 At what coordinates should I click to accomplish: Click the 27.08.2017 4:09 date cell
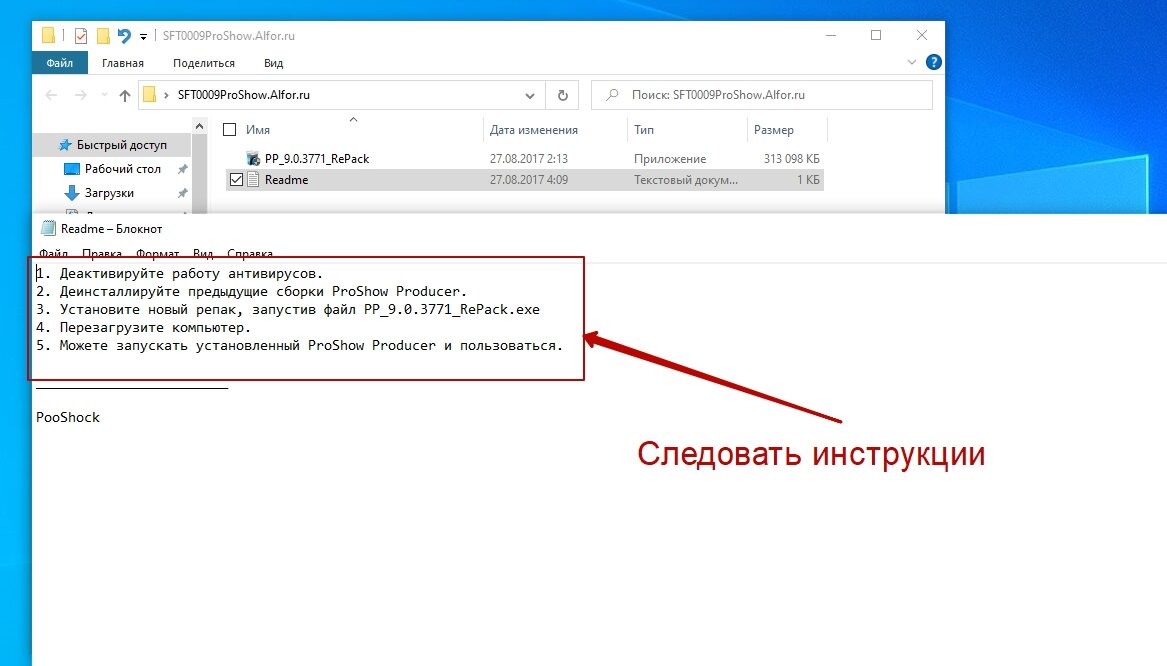click(528, 179)
